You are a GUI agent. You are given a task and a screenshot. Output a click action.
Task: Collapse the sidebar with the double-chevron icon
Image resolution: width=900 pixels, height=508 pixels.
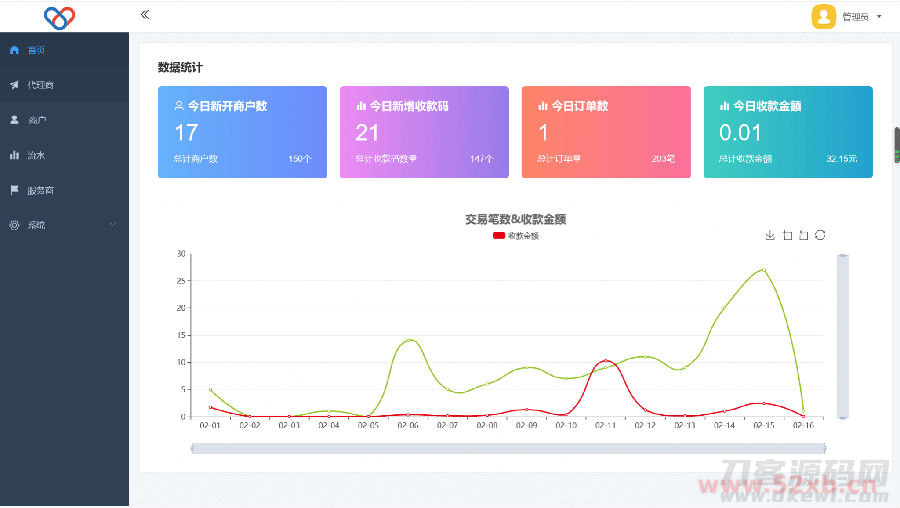click(x=145, y=15)
